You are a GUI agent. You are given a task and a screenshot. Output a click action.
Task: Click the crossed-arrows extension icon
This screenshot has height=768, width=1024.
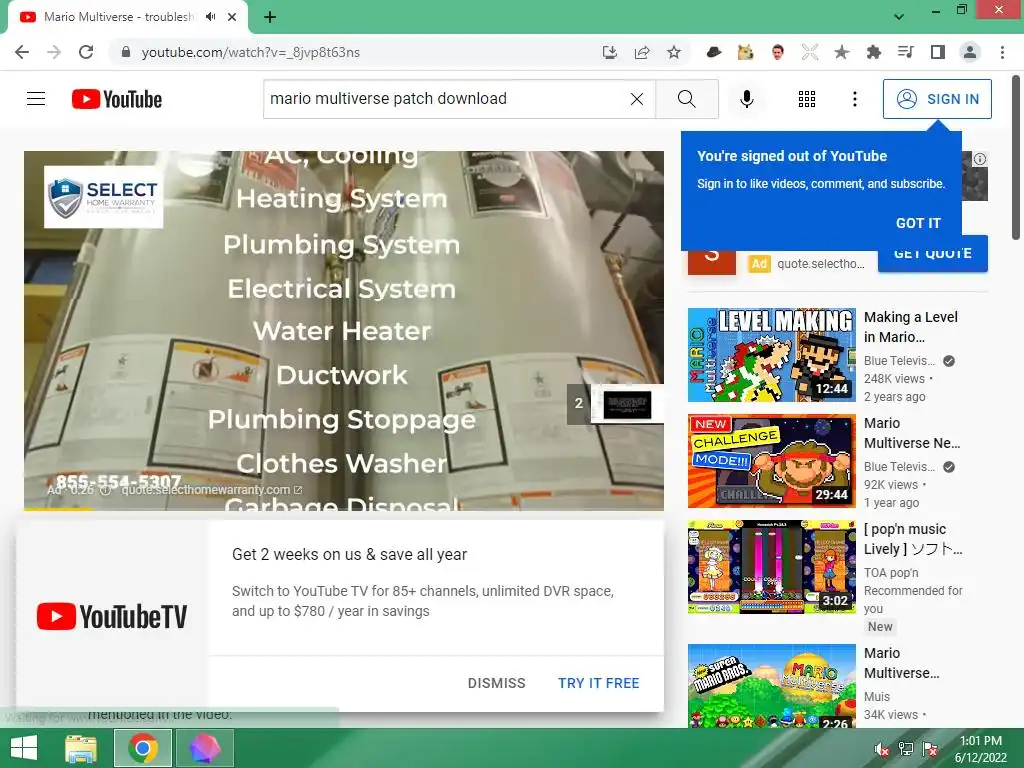click(x=809, y=52)
